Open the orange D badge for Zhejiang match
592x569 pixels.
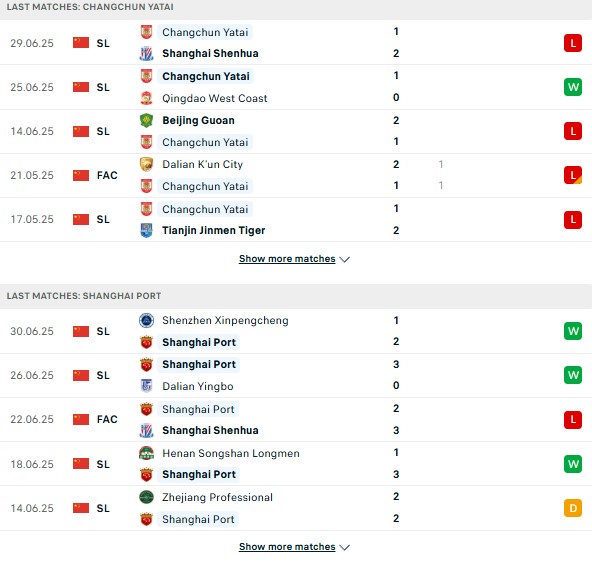click(573, 508)
